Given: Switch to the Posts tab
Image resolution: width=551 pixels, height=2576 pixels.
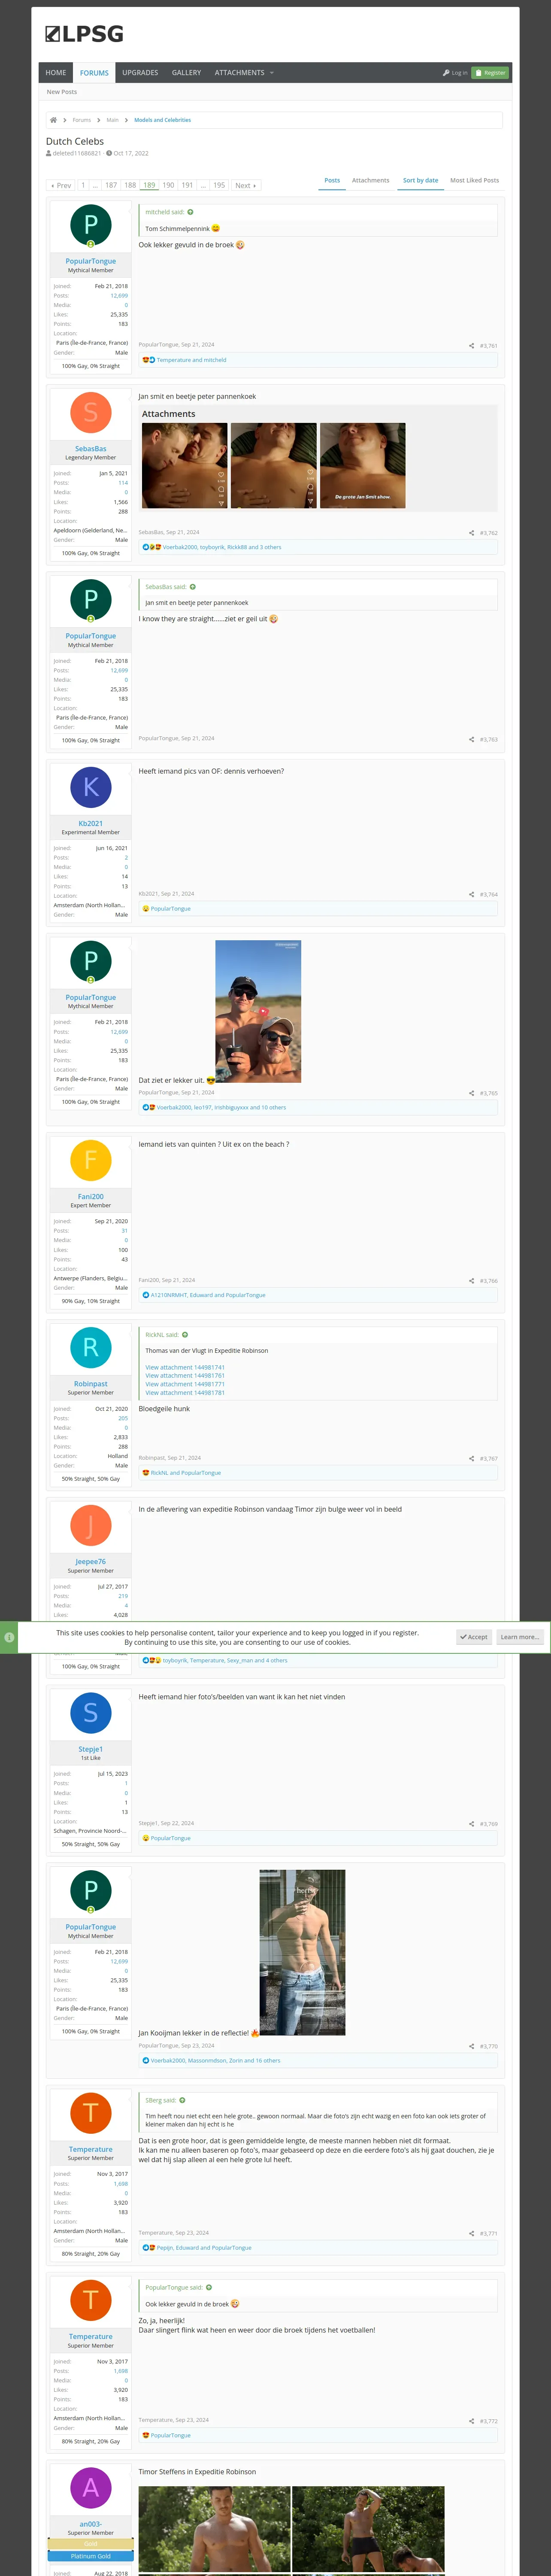Looking at the screenshot, I should [x=332, y=181].
